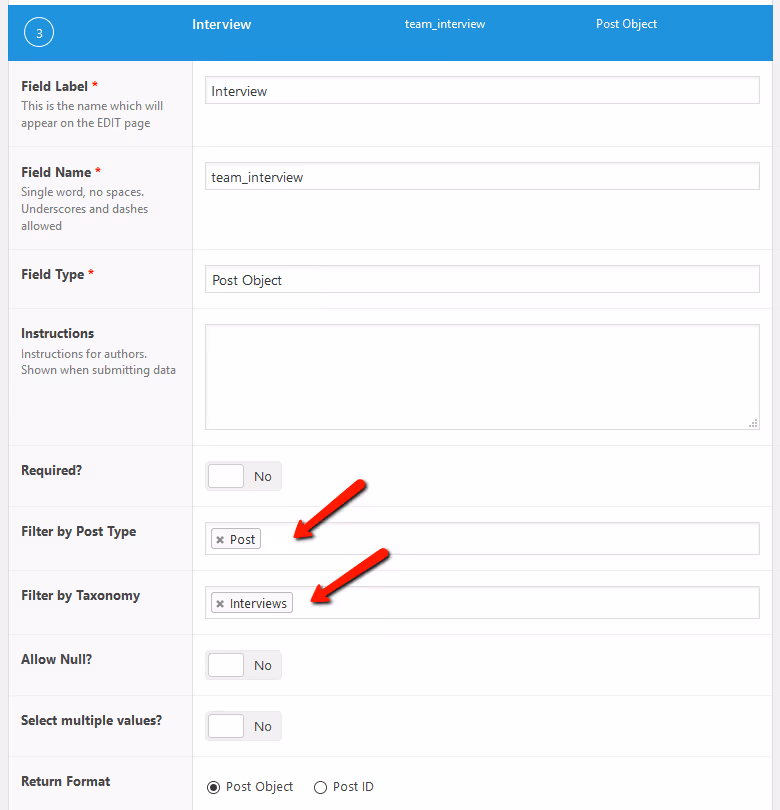Click the Filter by Taxonomy heading

click(81, 596)
